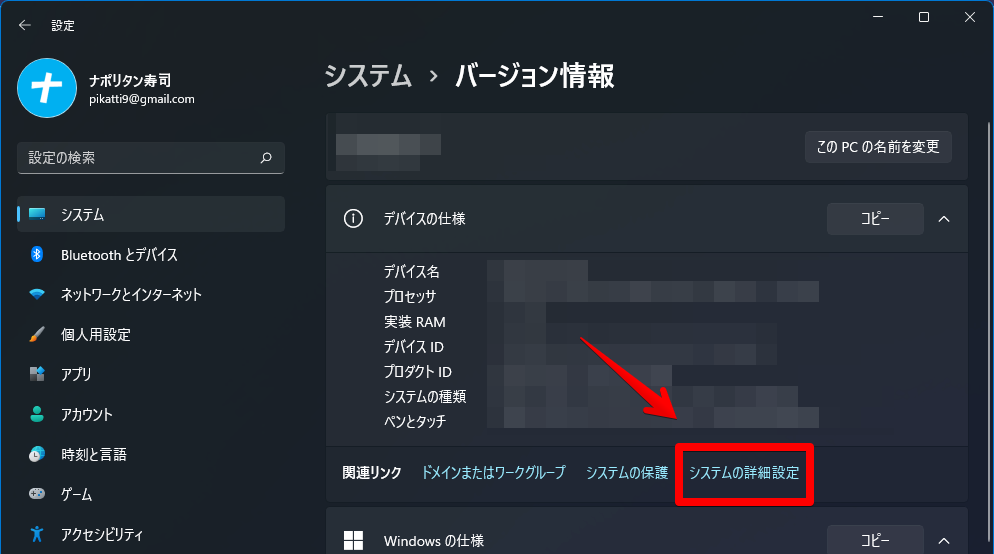This screenshot has width=994, height=554.
Task: Collapse the Windows の仕様 section chevron
Action: click(x=944, y=541)
